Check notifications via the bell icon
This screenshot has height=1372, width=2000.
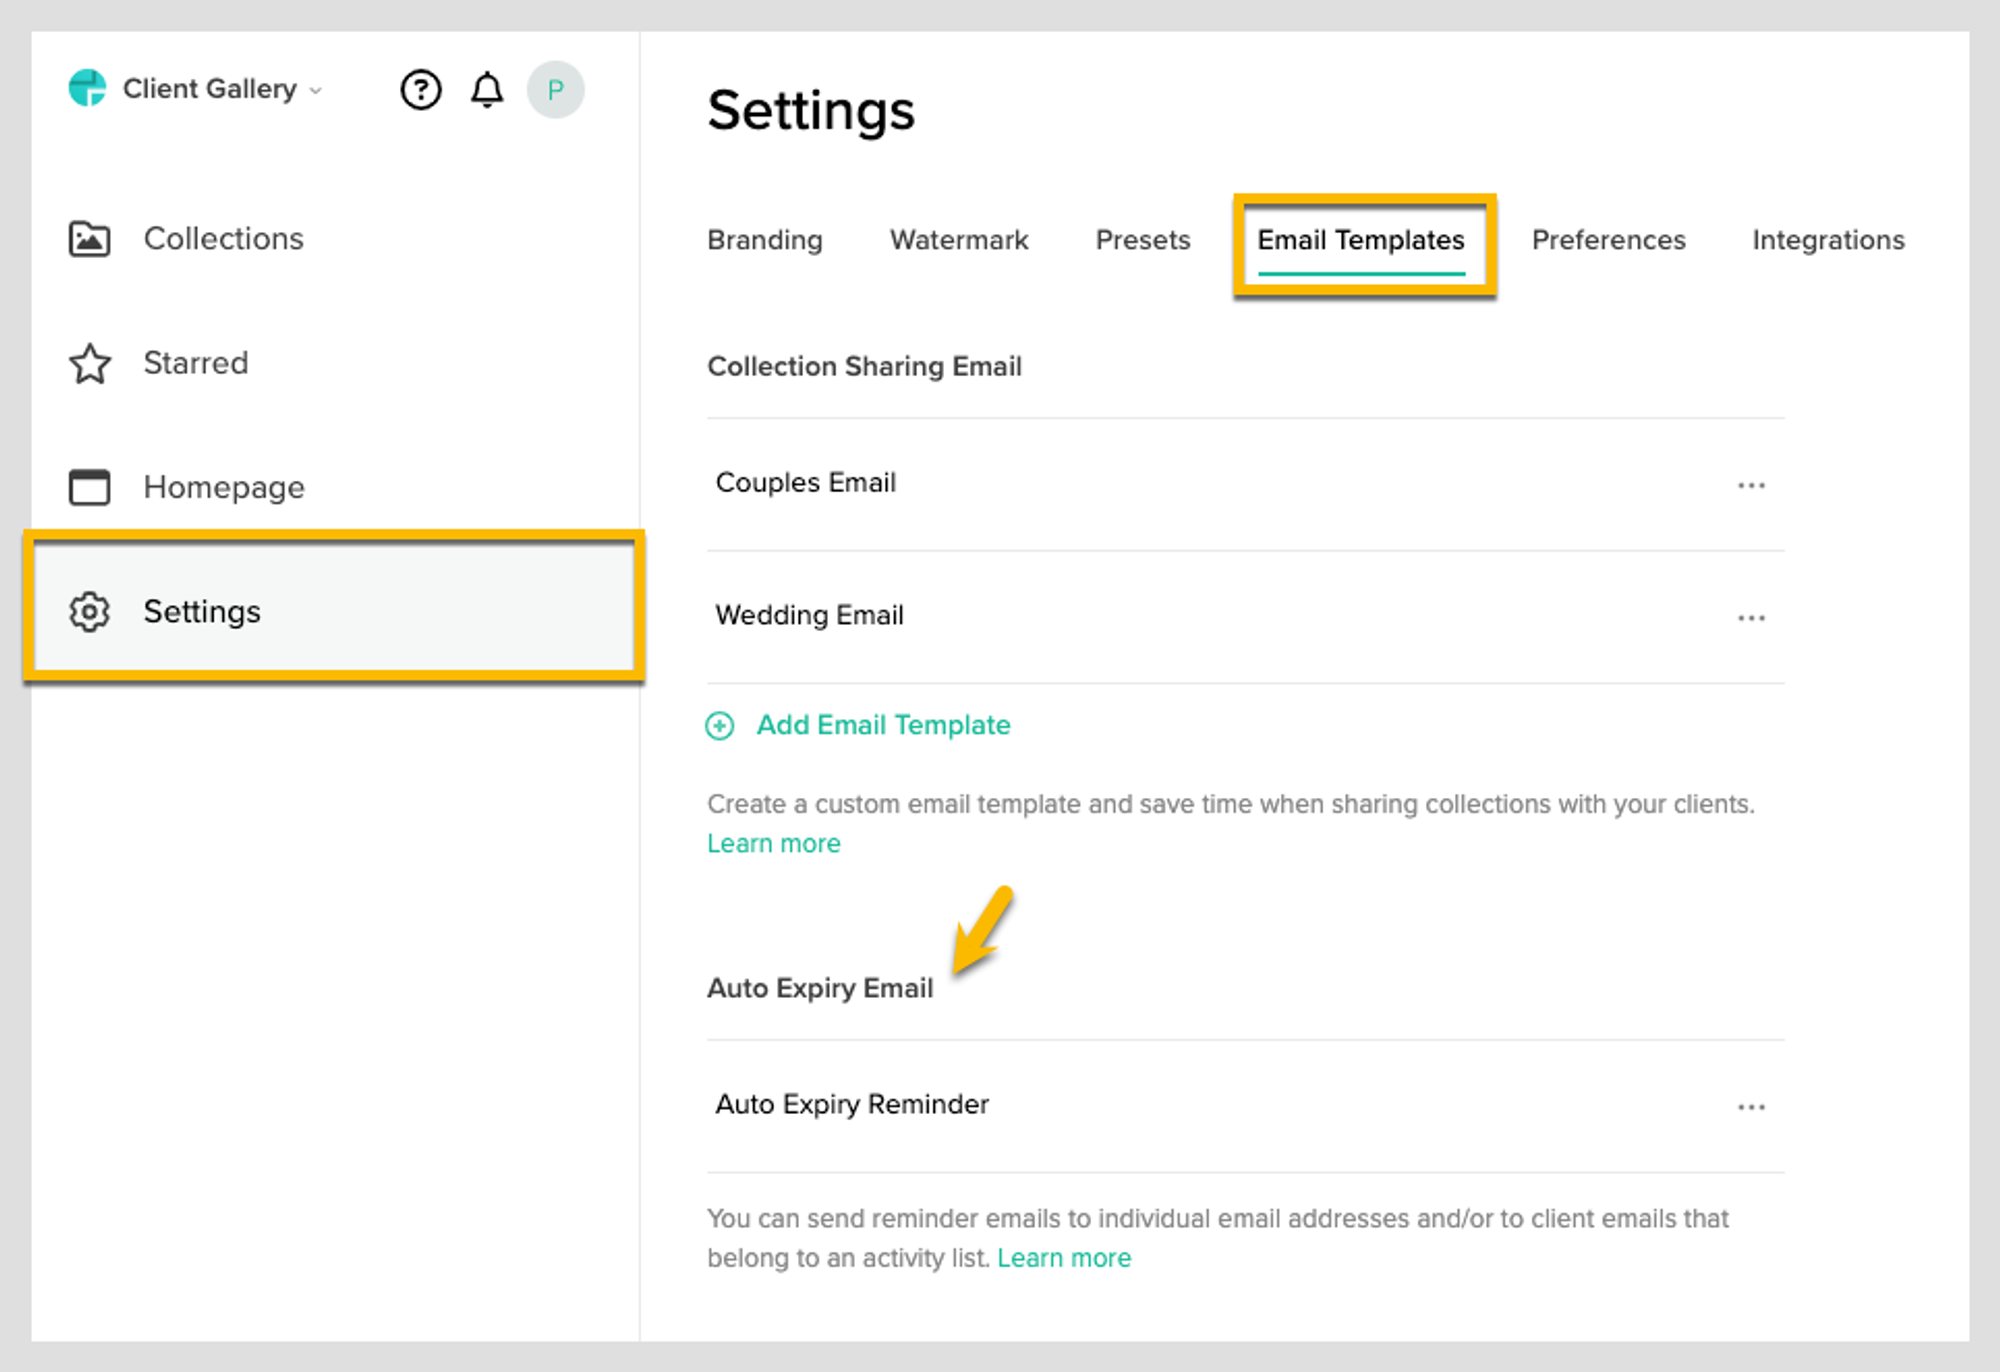click(488, 89)
